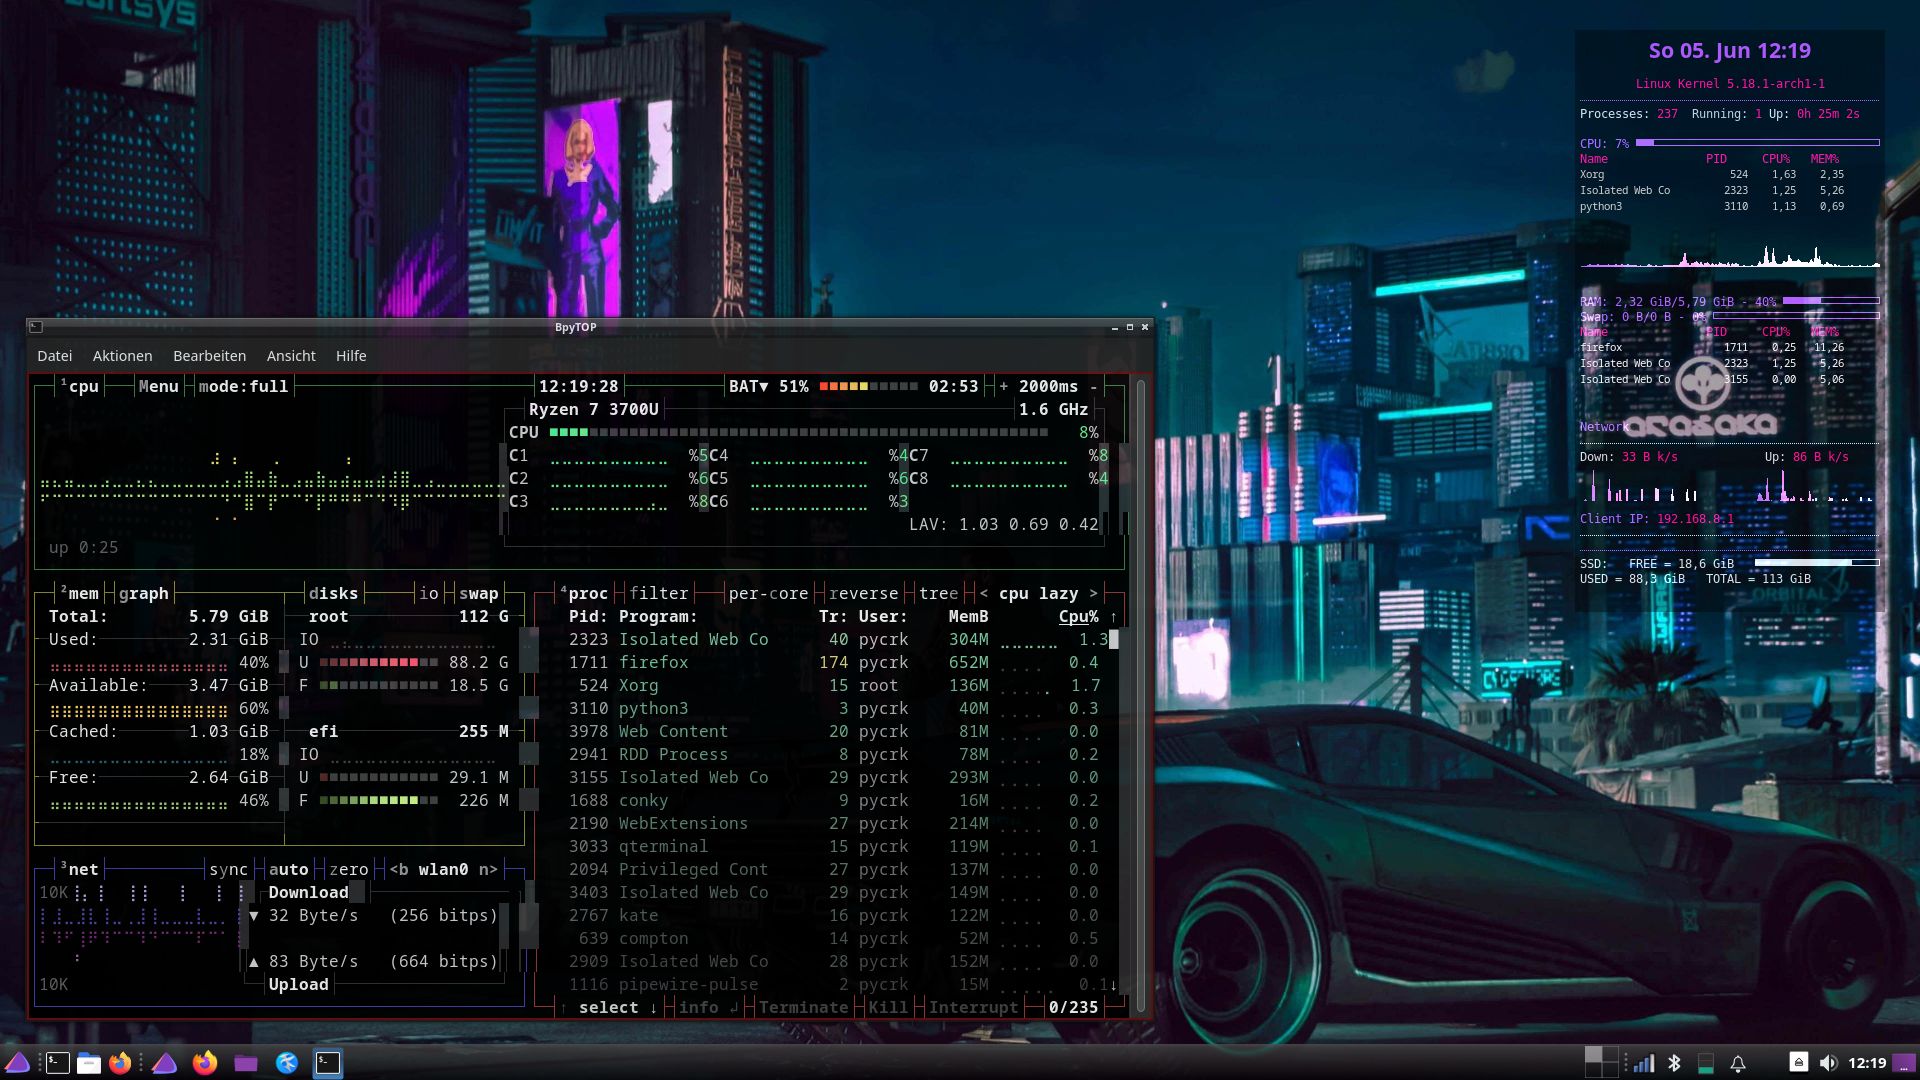Select the compton process row 639
The height and width of the screenshot is (1080, 1920).
(x=833, y=938)
